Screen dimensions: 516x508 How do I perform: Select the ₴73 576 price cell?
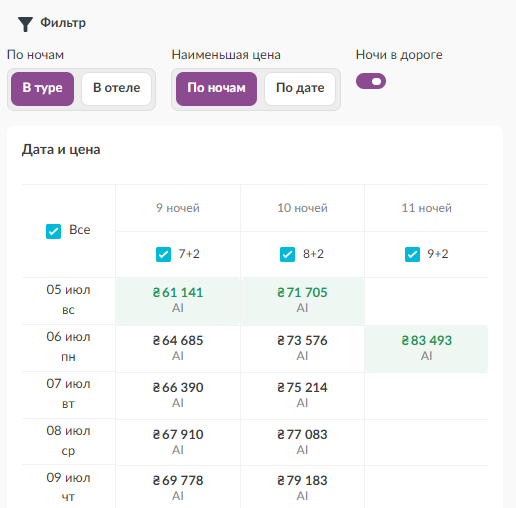pos(302,349)
